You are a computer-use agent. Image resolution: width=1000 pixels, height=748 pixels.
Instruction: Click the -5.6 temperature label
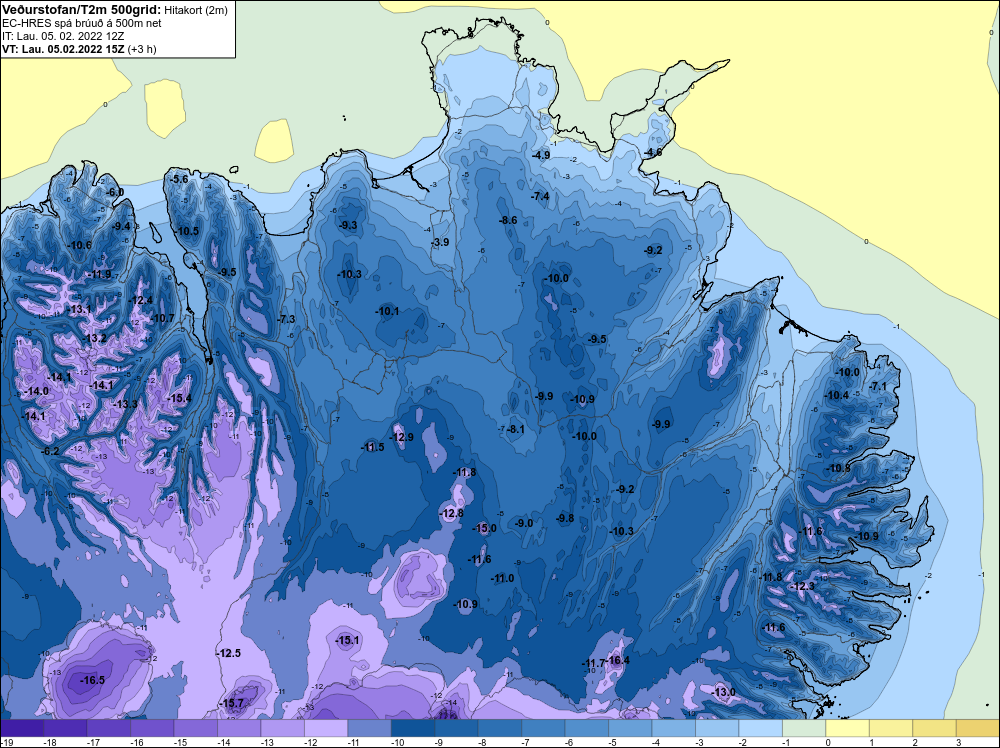(x=180, y=179)
